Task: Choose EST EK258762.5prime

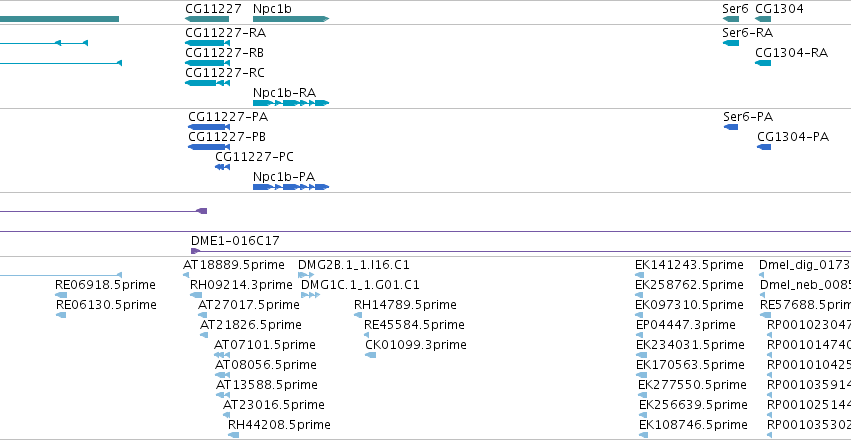Action: click(x=639, y=295)
